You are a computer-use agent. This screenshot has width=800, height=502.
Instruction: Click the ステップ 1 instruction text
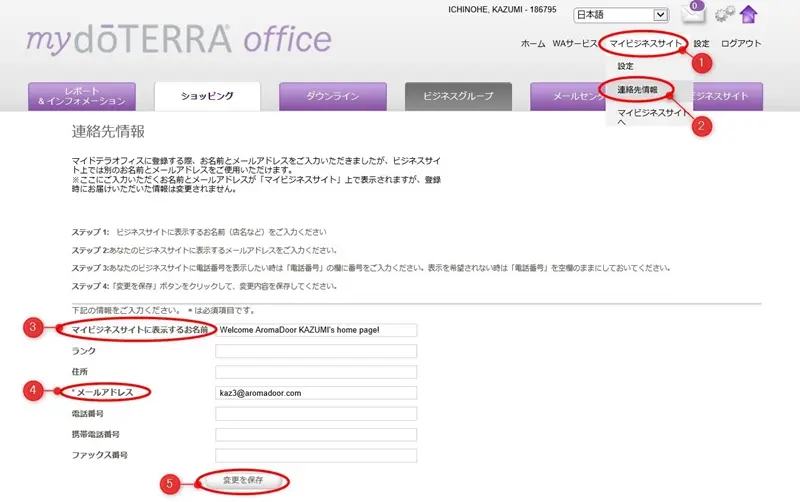(199, 232)
